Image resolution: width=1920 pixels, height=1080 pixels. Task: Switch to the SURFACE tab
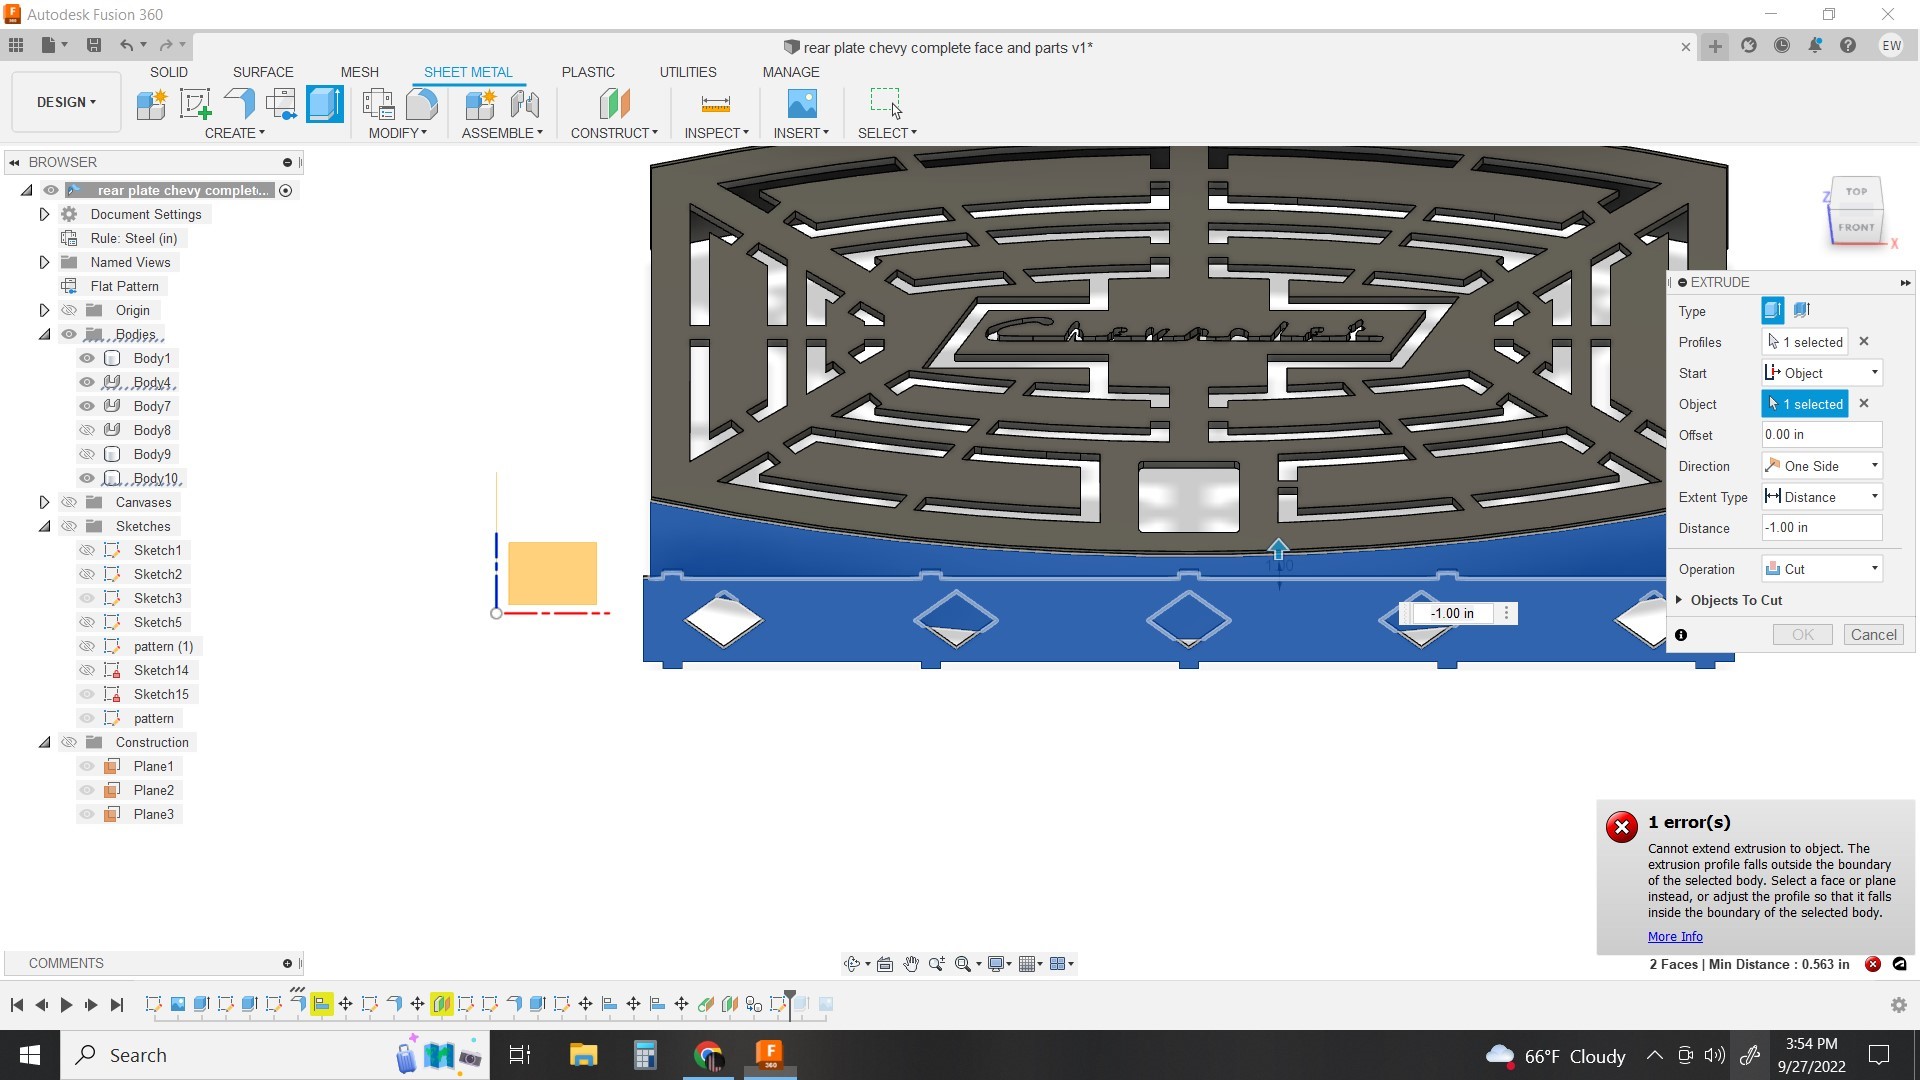click(263, 72)
